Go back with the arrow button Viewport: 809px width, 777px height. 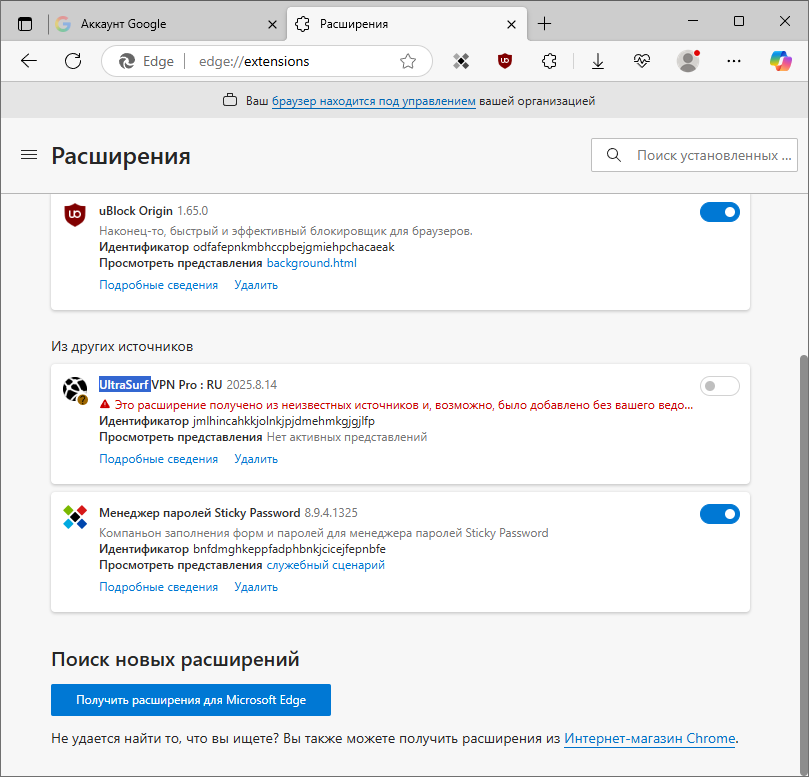29,61
